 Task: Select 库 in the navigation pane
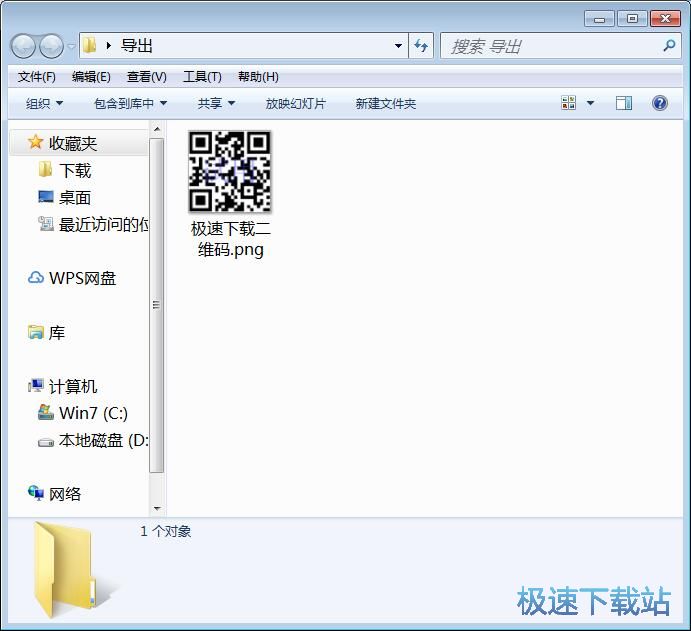57,333
